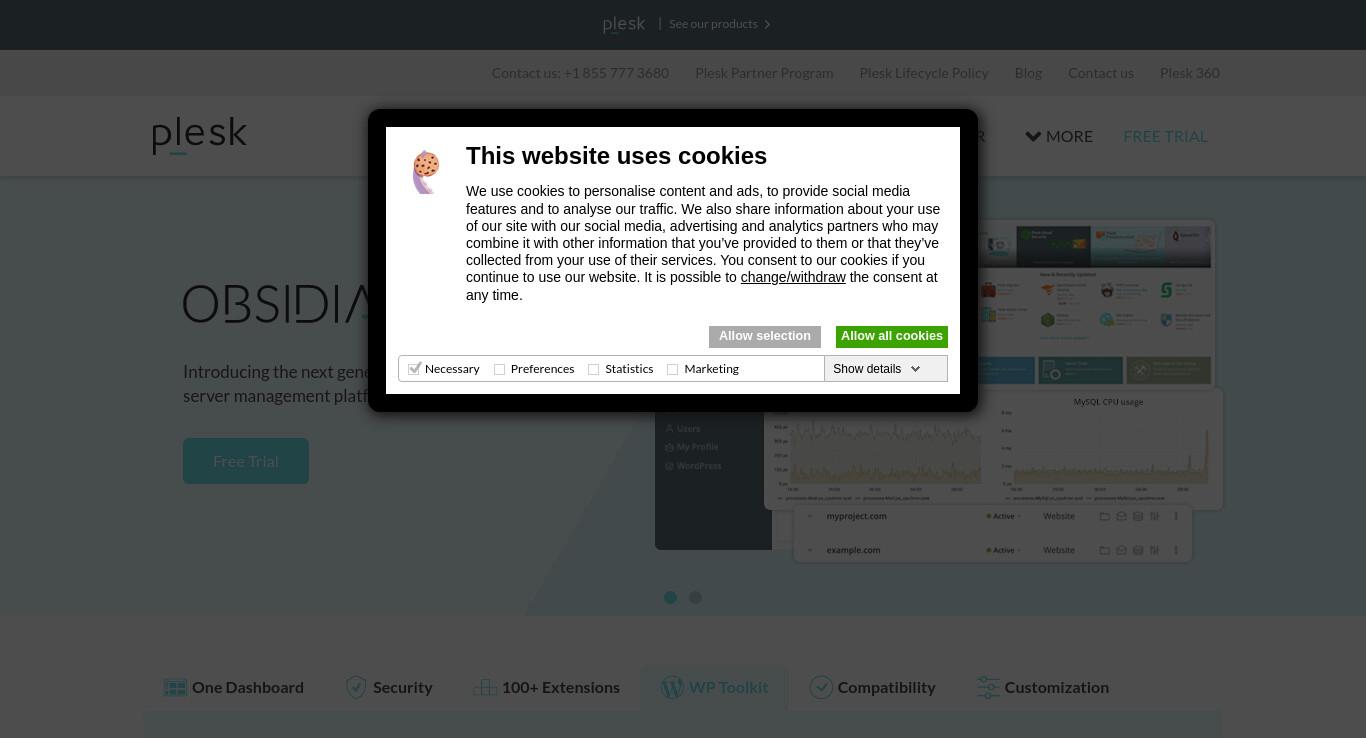
Task: Click the teal Free Trial hero button
Action: click(246, 461)
